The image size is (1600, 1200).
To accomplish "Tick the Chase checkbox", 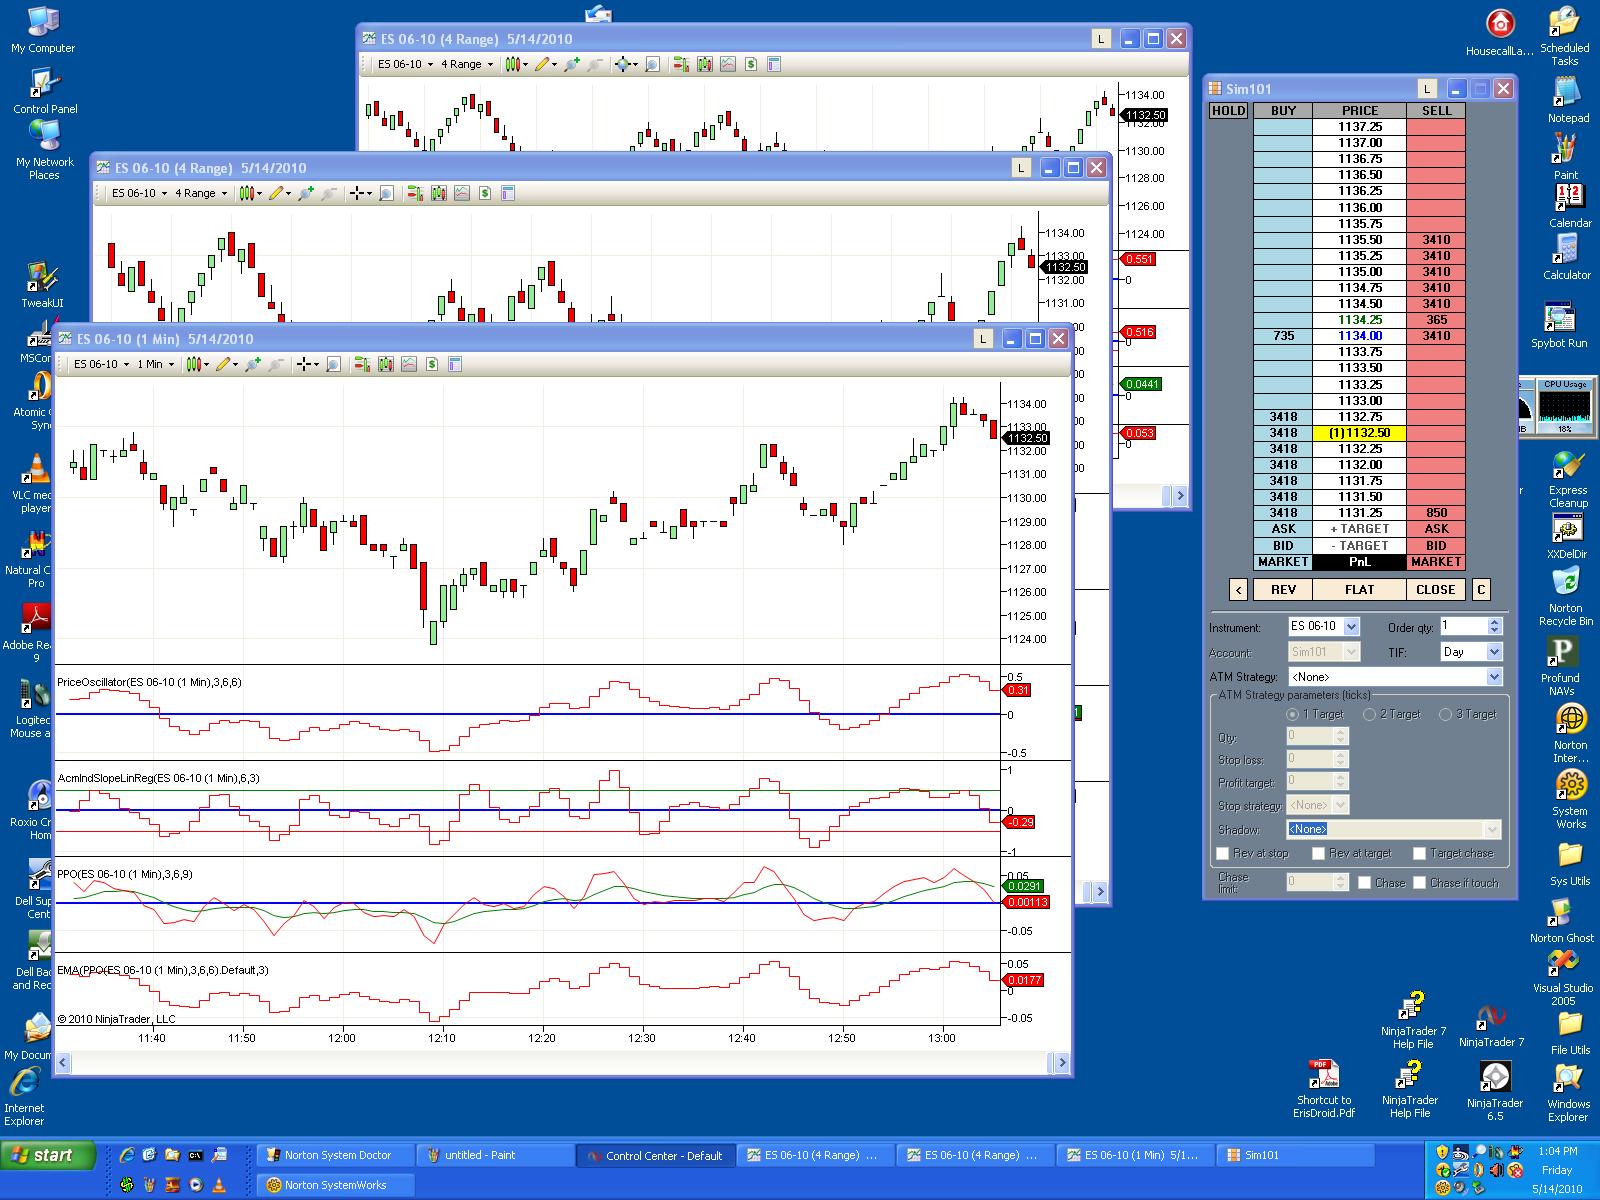I will click(x=1365, y=883).
